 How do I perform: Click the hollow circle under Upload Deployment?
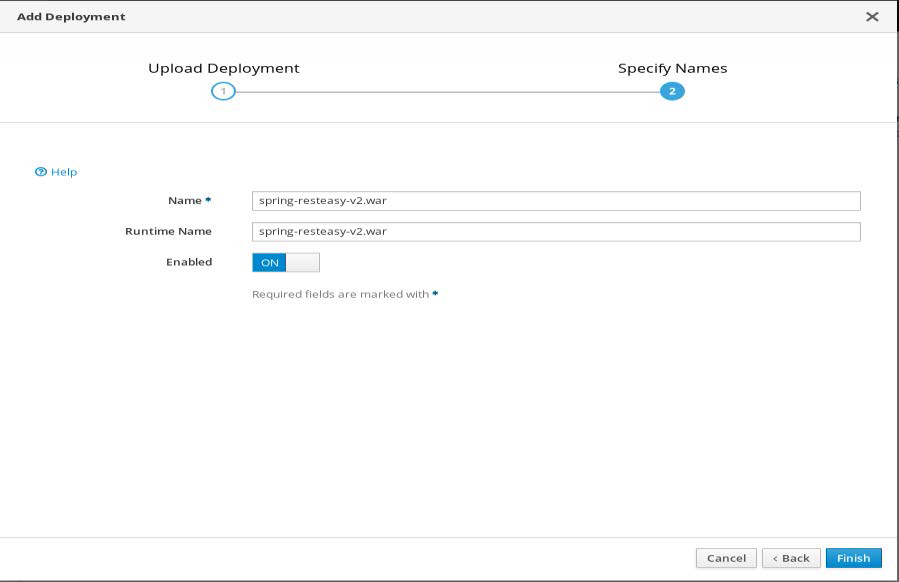click(x=225, y=90)
